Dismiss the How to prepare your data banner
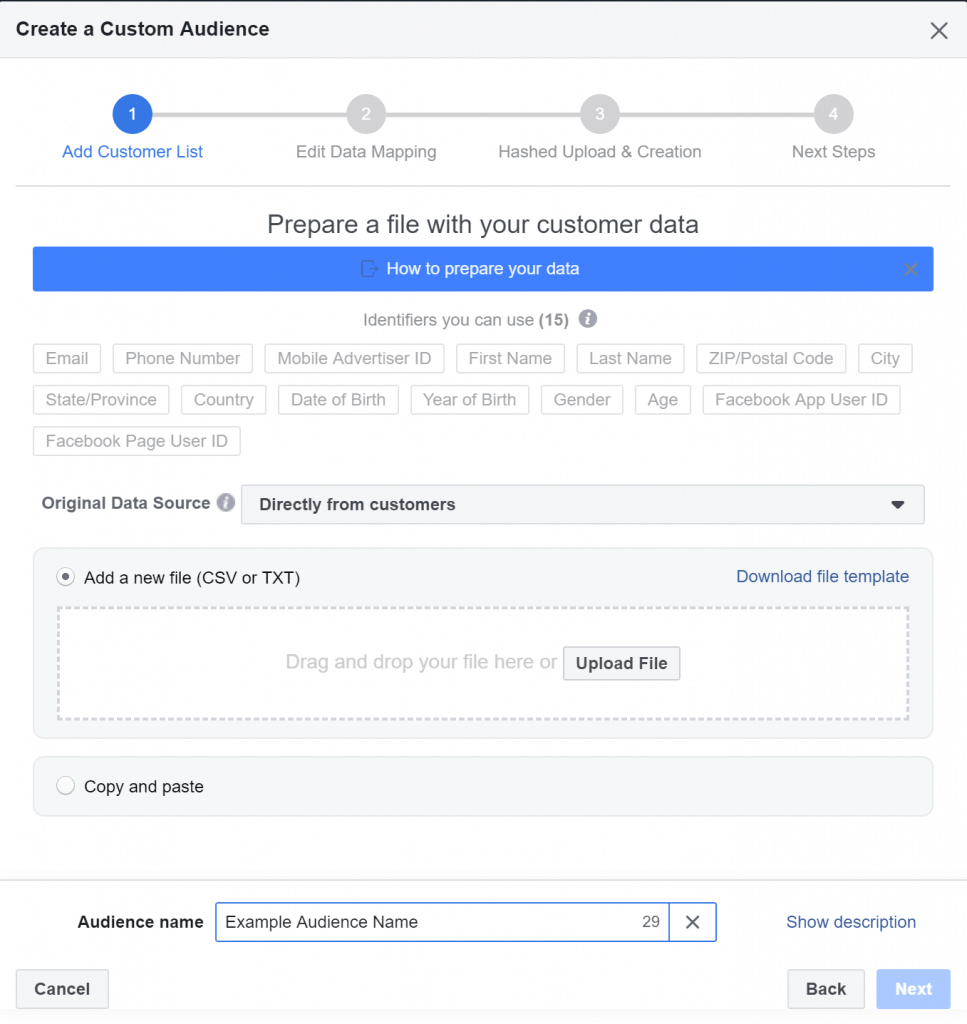The image size is (967, 1024). click(x=910, y=269)
